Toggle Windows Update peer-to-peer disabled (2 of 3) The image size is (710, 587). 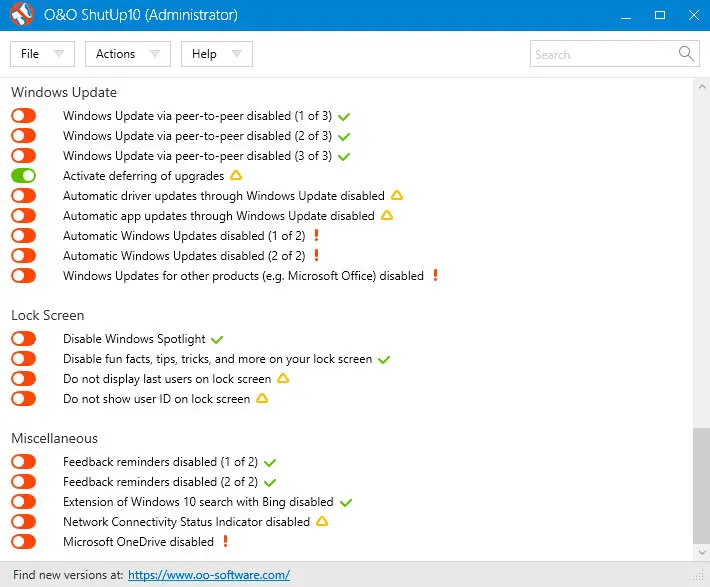24,135
